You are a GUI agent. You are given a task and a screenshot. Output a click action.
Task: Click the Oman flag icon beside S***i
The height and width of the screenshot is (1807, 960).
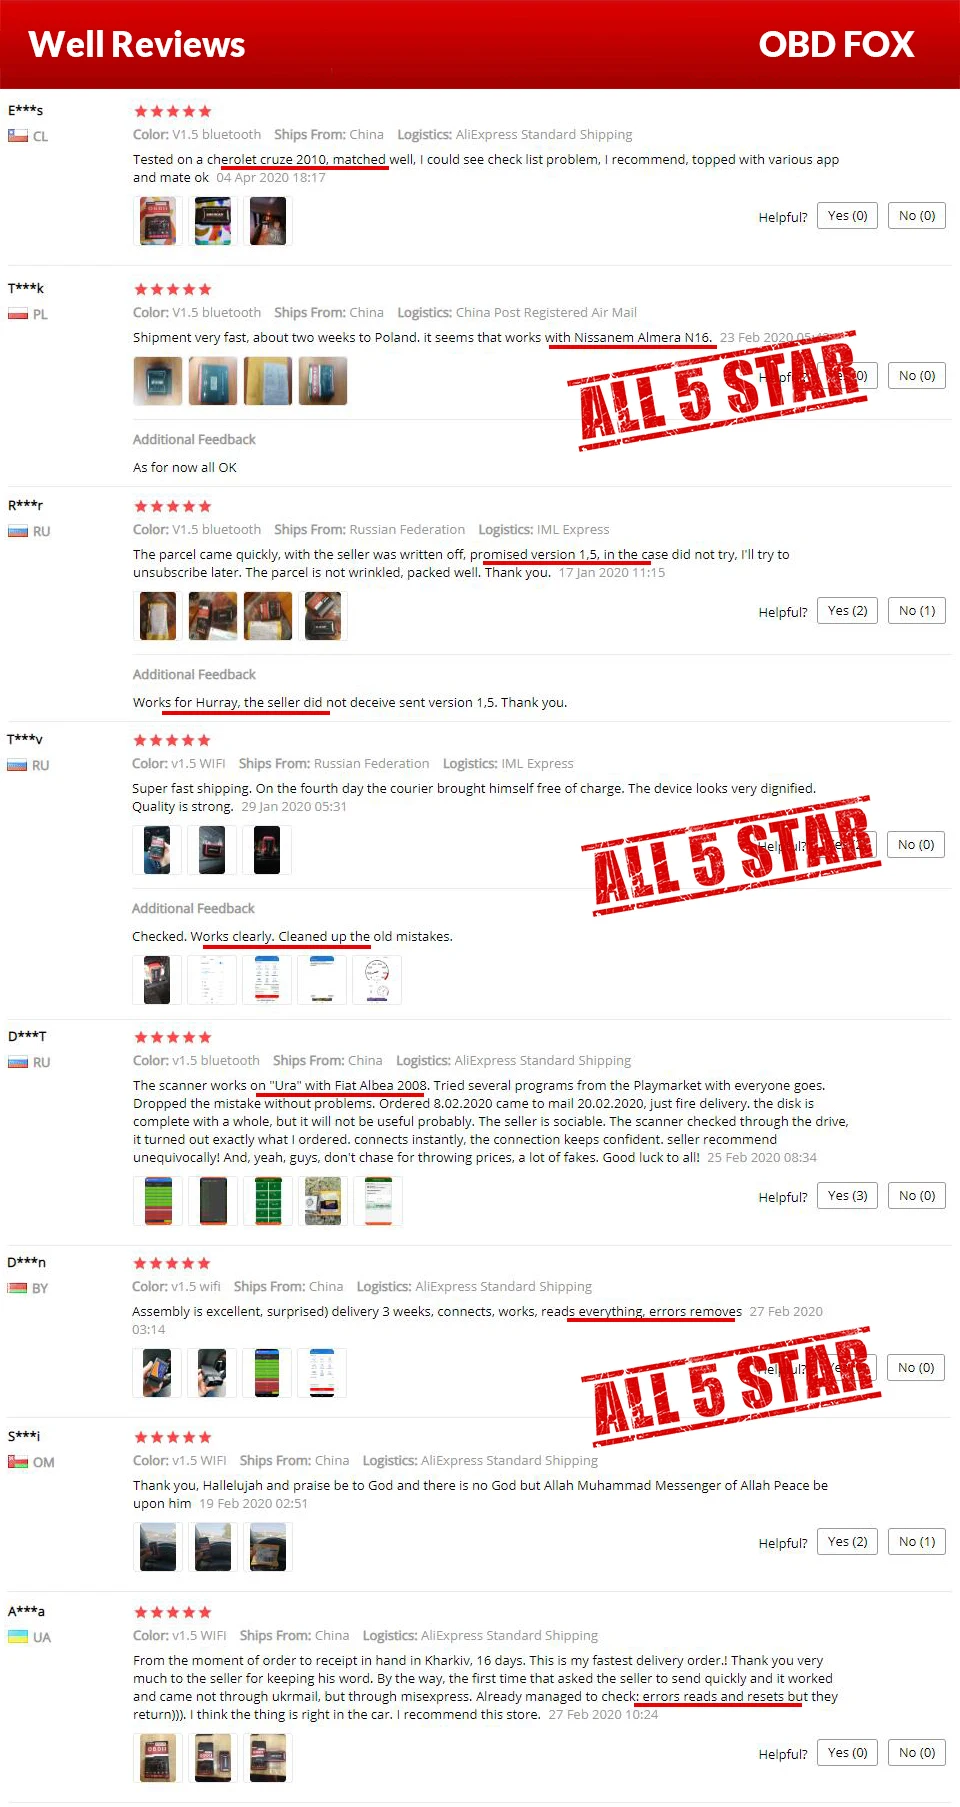click(x=17, y=1462)
